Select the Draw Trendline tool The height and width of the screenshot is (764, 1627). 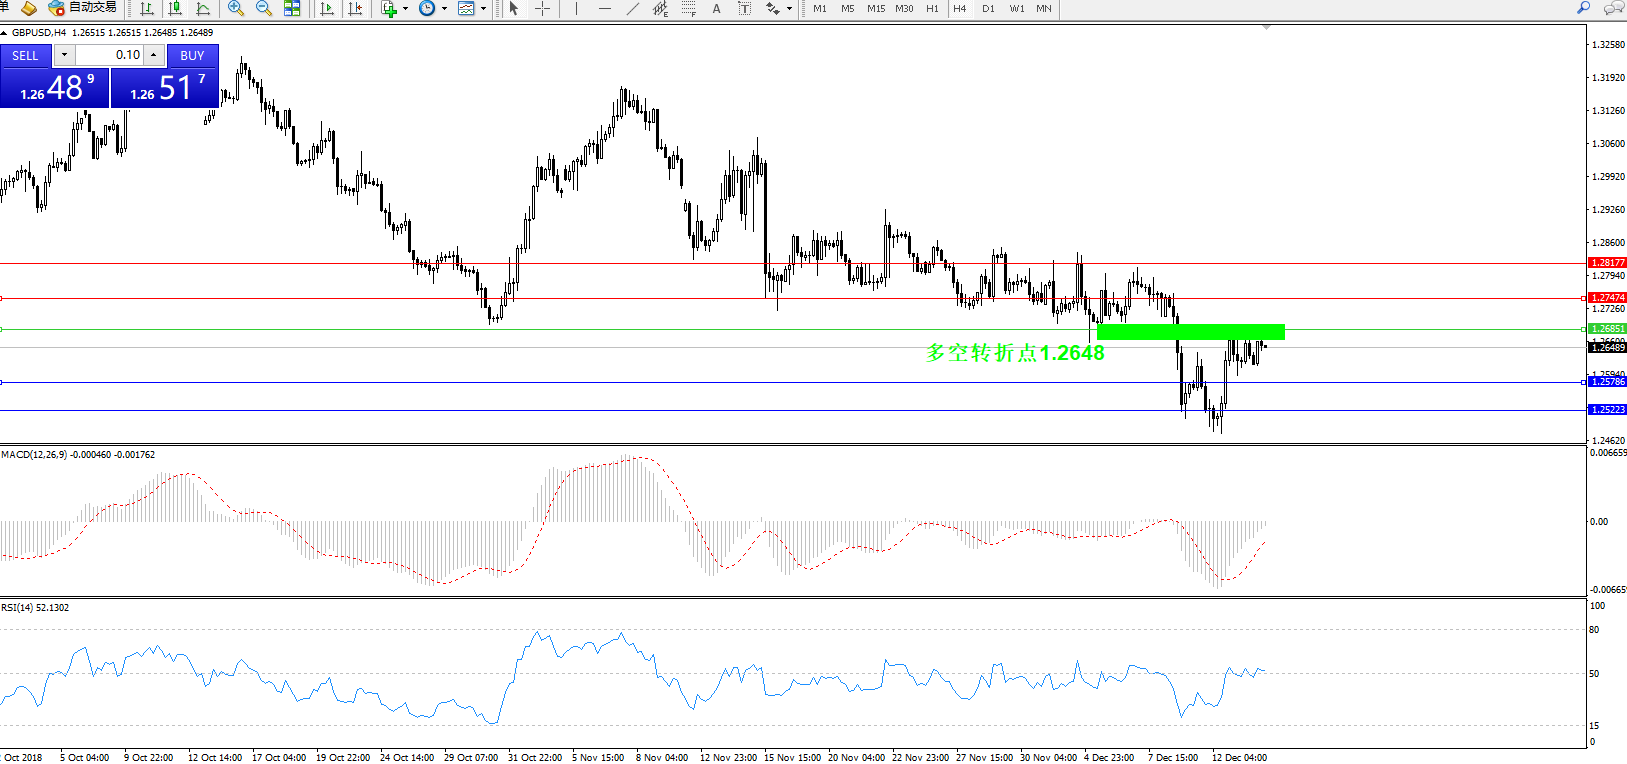(632, 8)
